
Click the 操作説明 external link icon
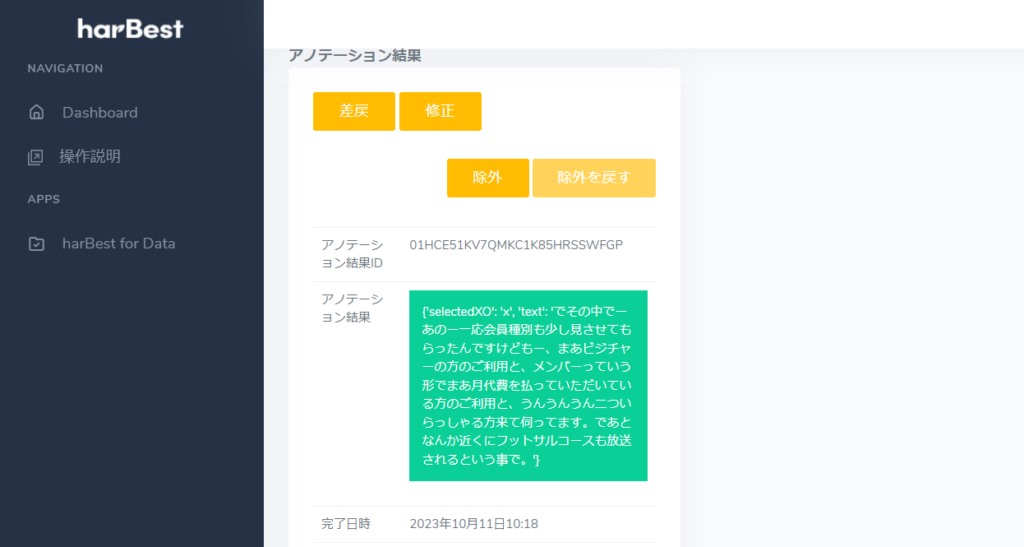(x=36, y=157)
